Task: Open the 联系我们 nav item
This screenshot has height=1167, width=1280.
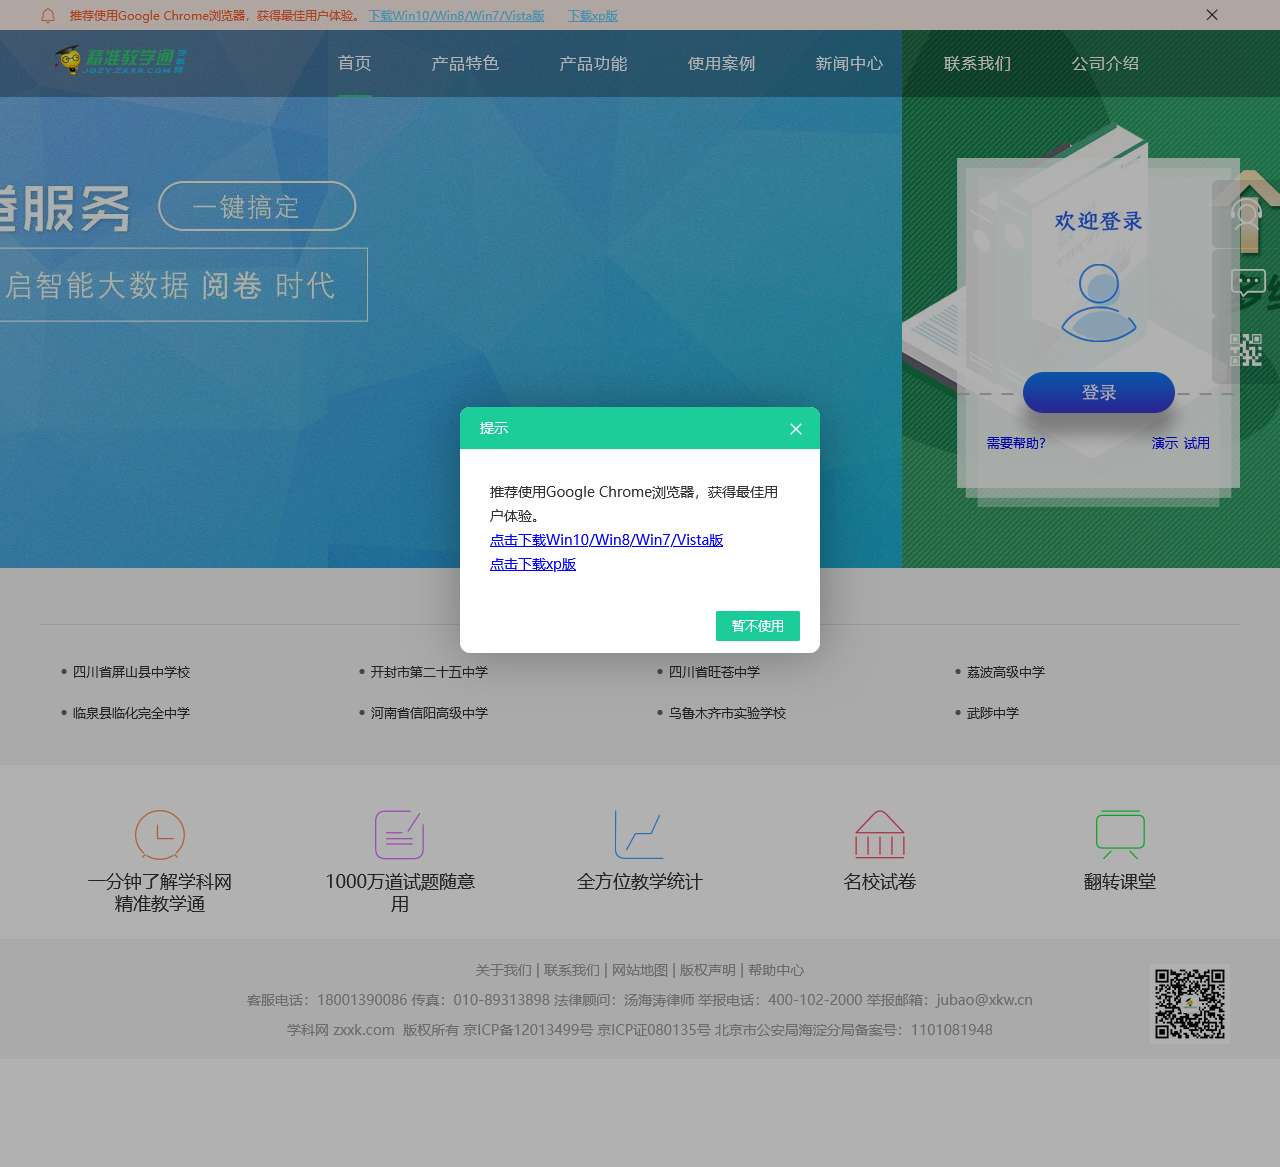Action: point(977,63)
